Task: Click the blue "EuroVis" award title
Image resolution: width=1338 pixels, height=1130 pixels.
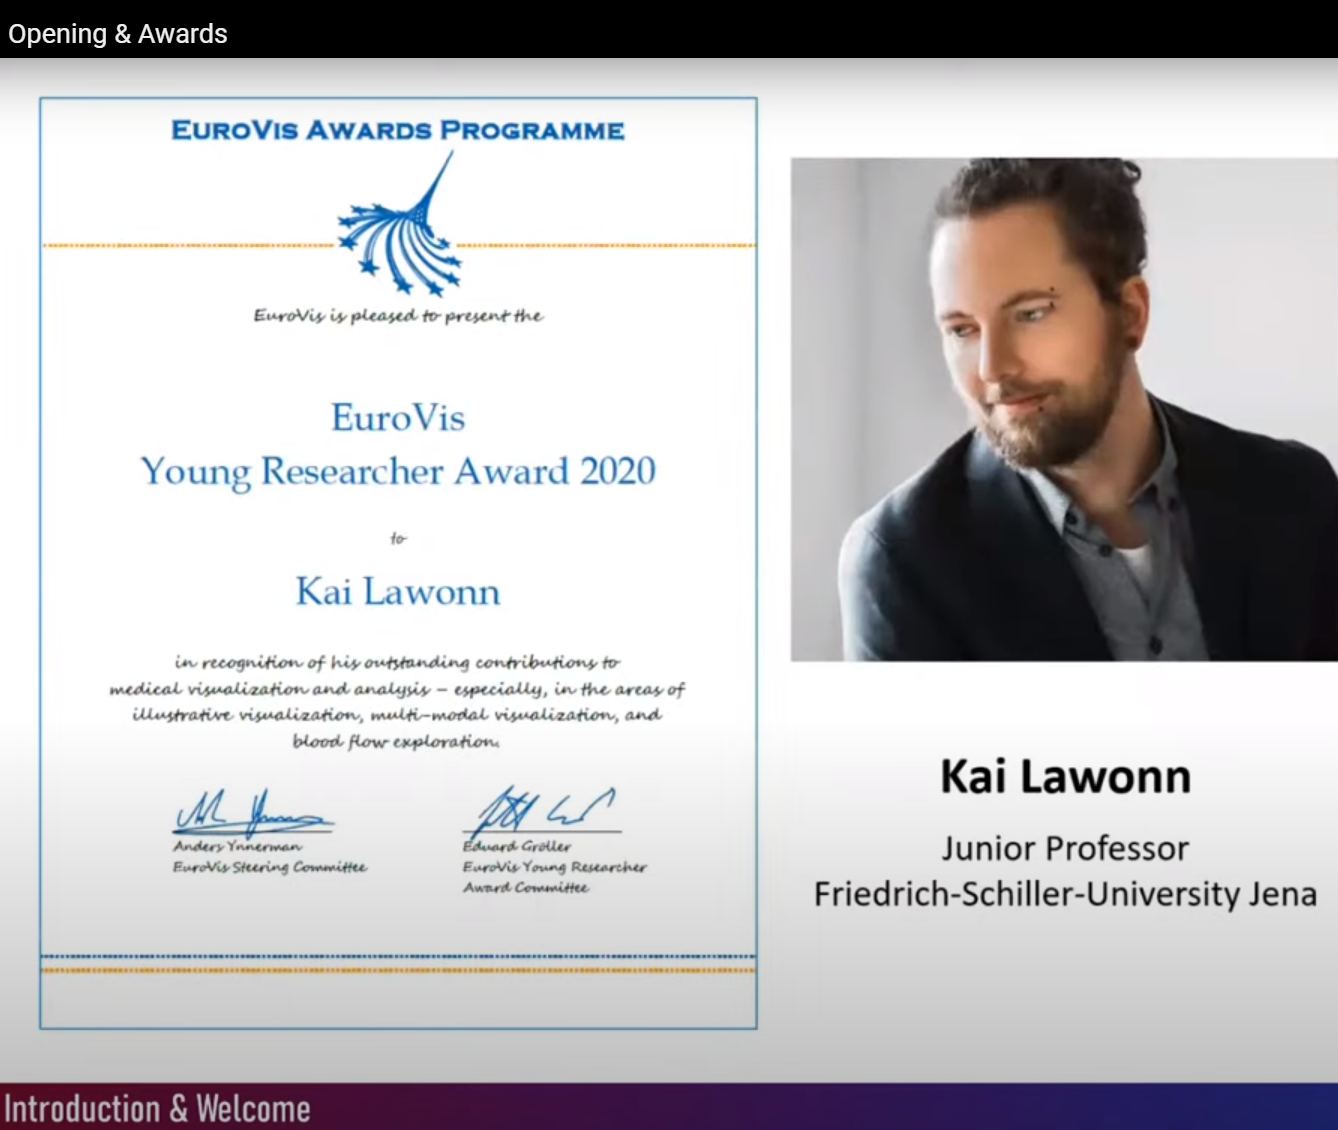Action: coord(398,417)
